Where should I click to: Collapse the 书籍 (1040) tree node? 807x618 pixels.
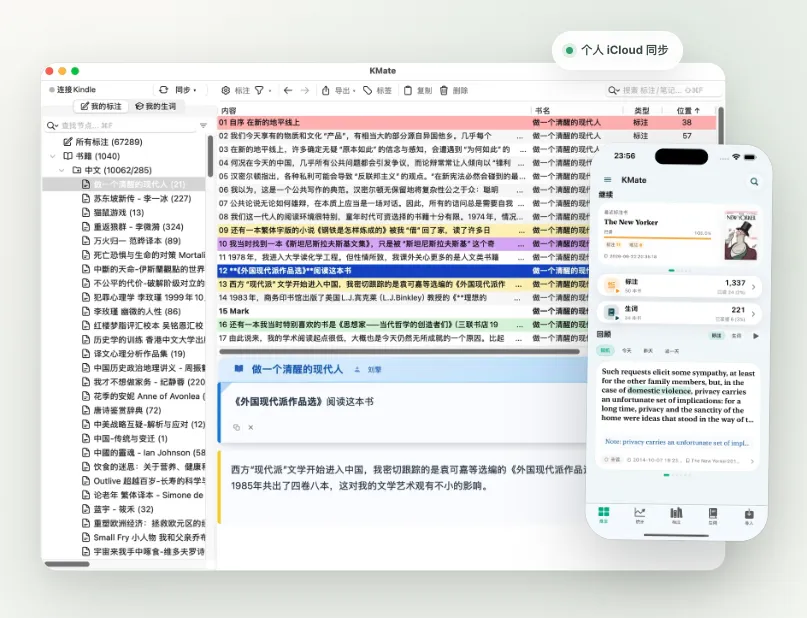coord(52,156)
